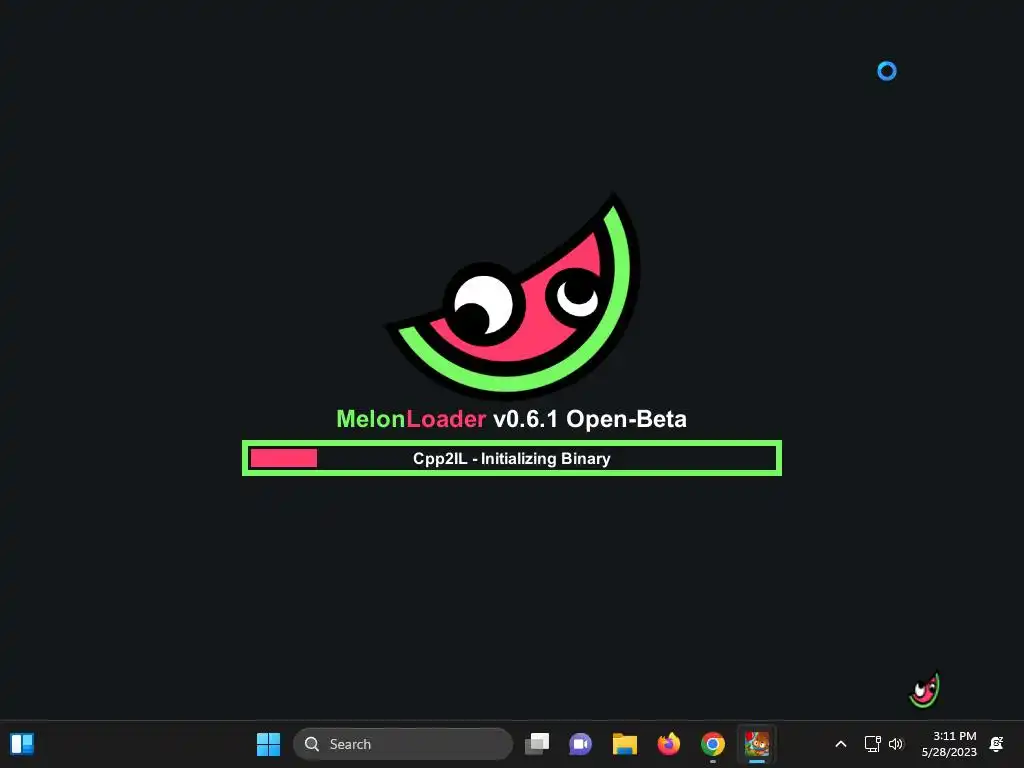Image resolution: width=1024 pixels, height=768 pixels.
Task: Open the Chat video camera app on taskbar
Action: pos(580,744)
